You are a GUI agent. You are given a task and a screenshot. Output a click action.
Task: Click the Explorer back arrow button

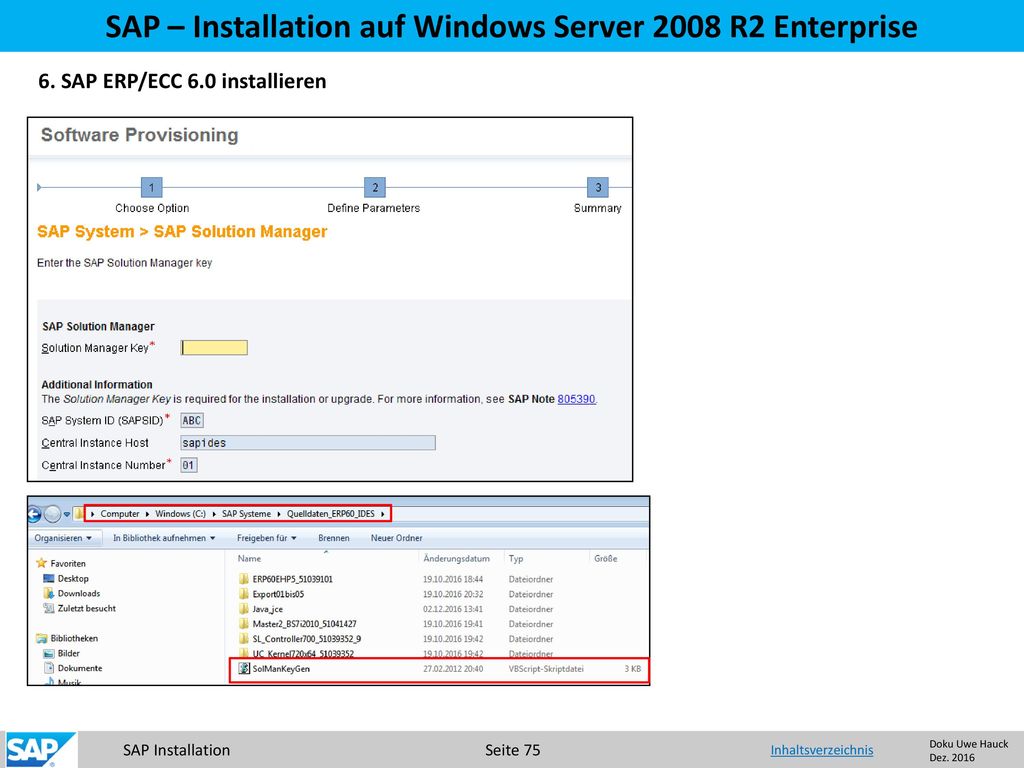pos(35,514)
